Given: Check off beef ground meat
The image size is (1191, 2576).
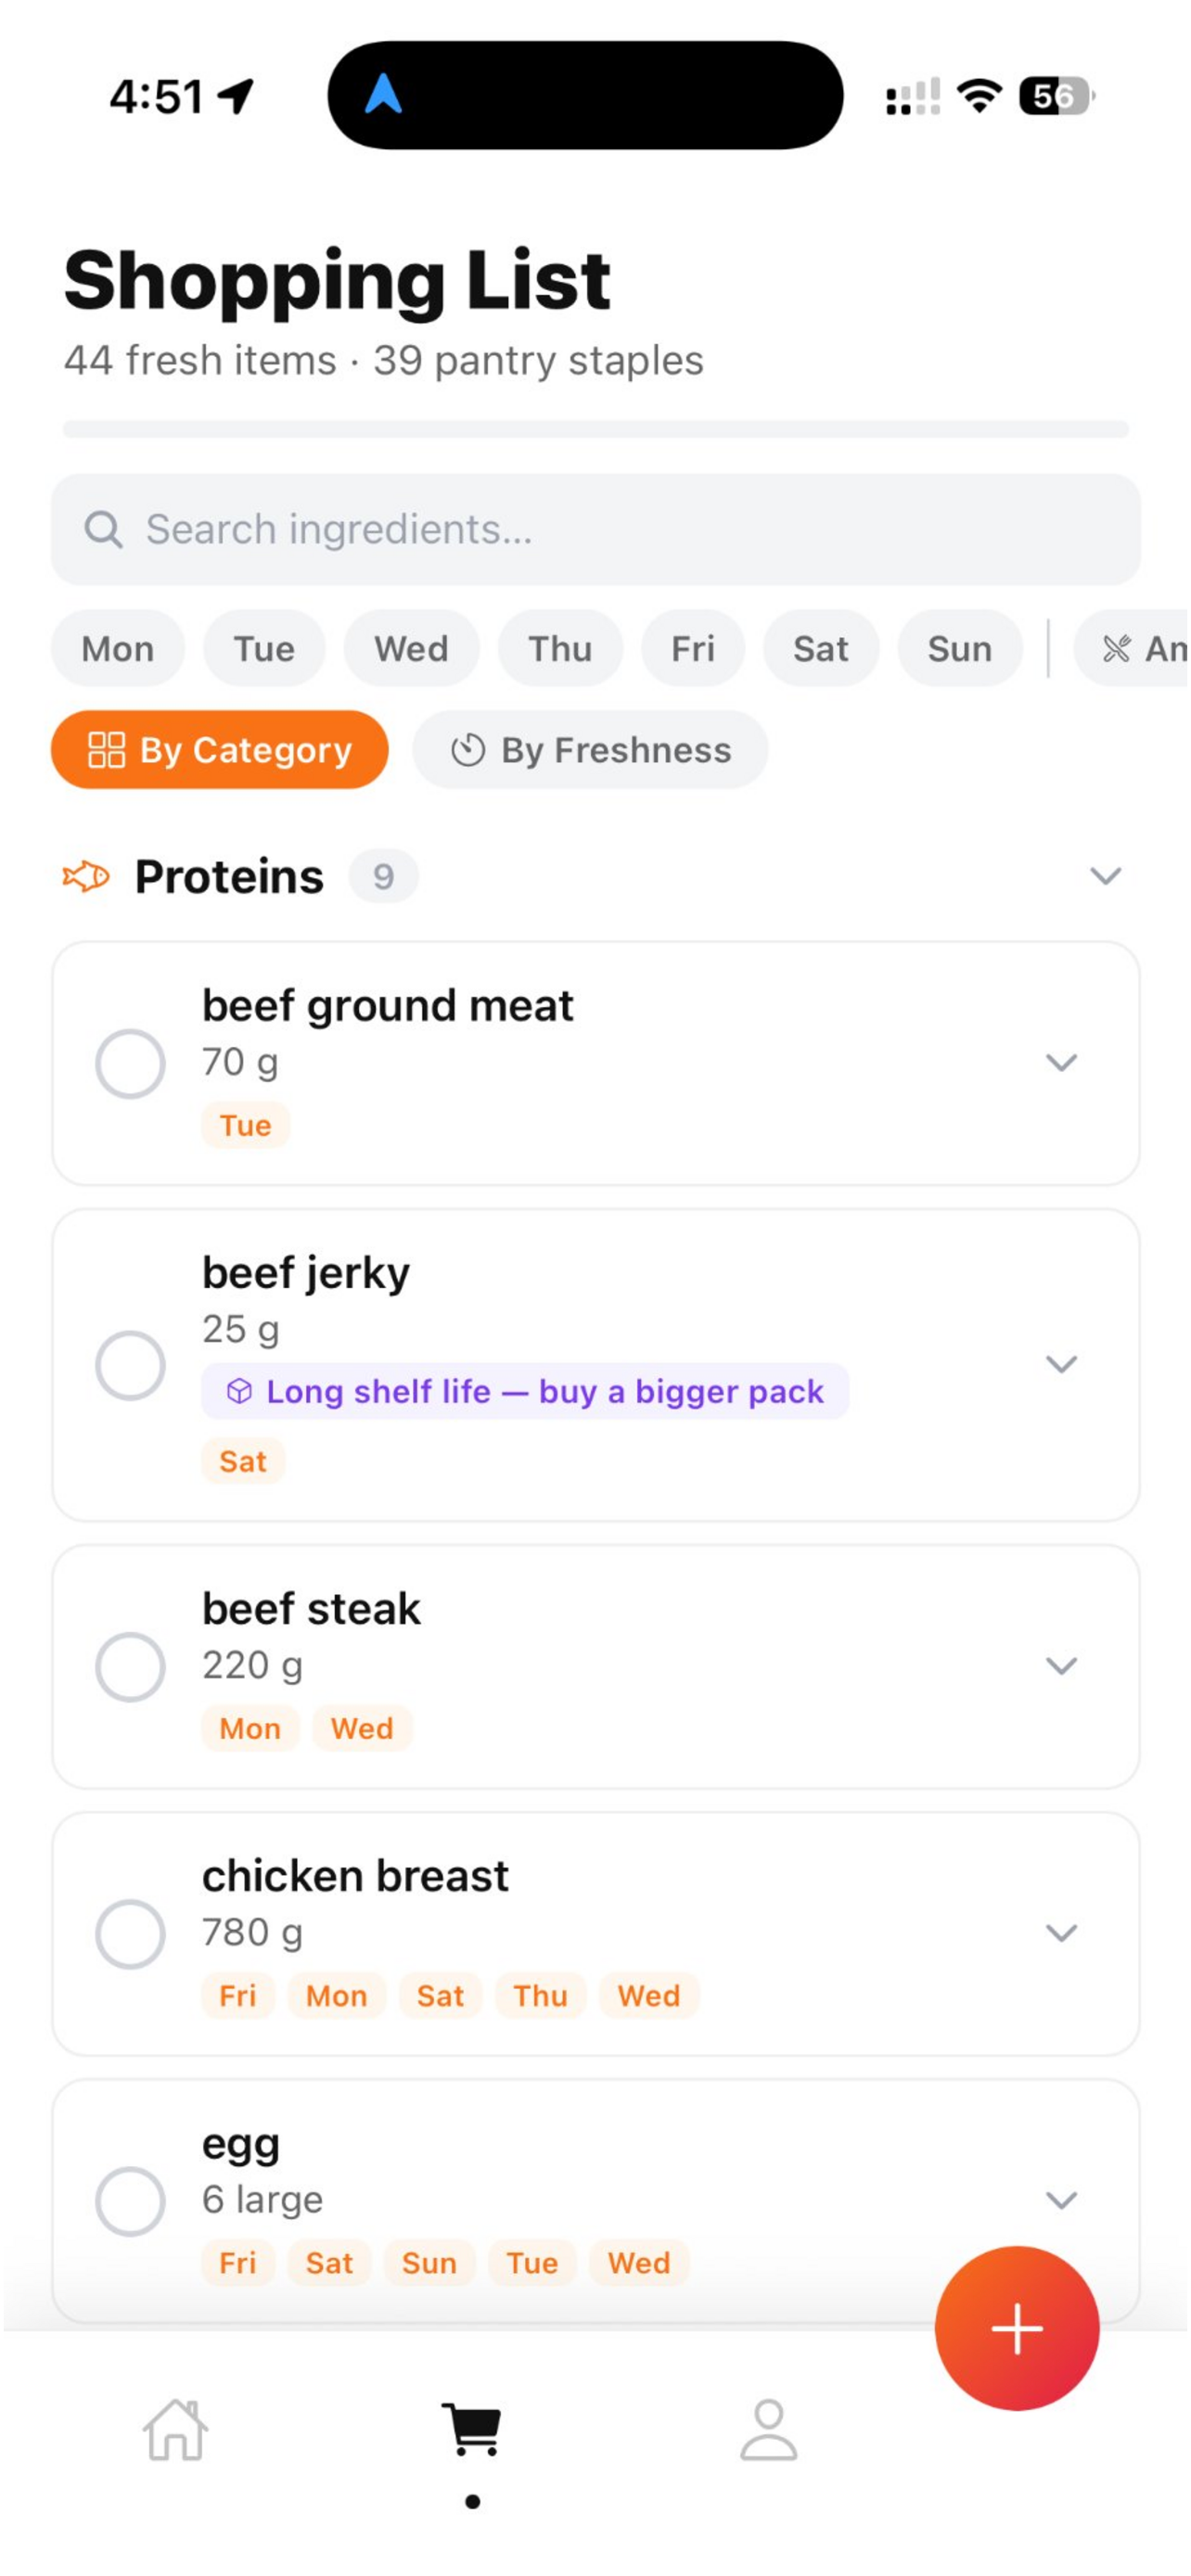Looking at the screenshot, I should point(130,1064).
